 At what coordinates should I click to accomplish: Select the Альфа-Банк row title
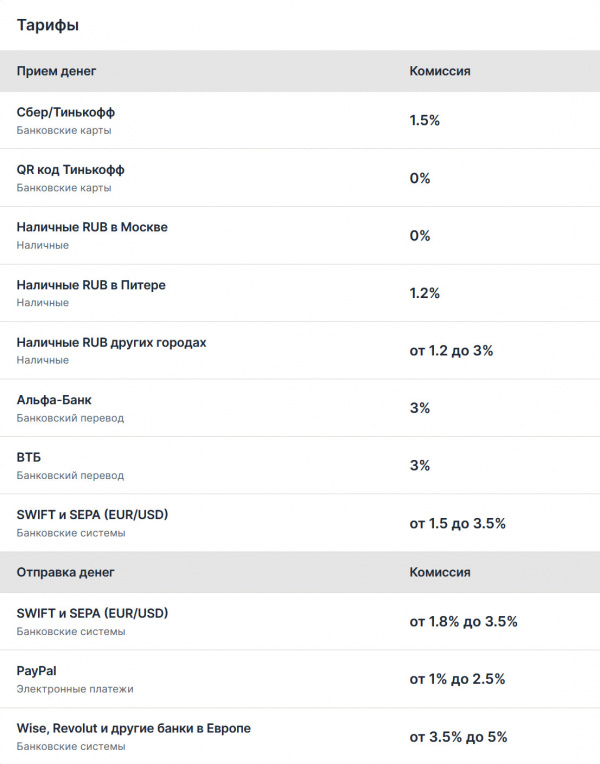pos(54,400)
